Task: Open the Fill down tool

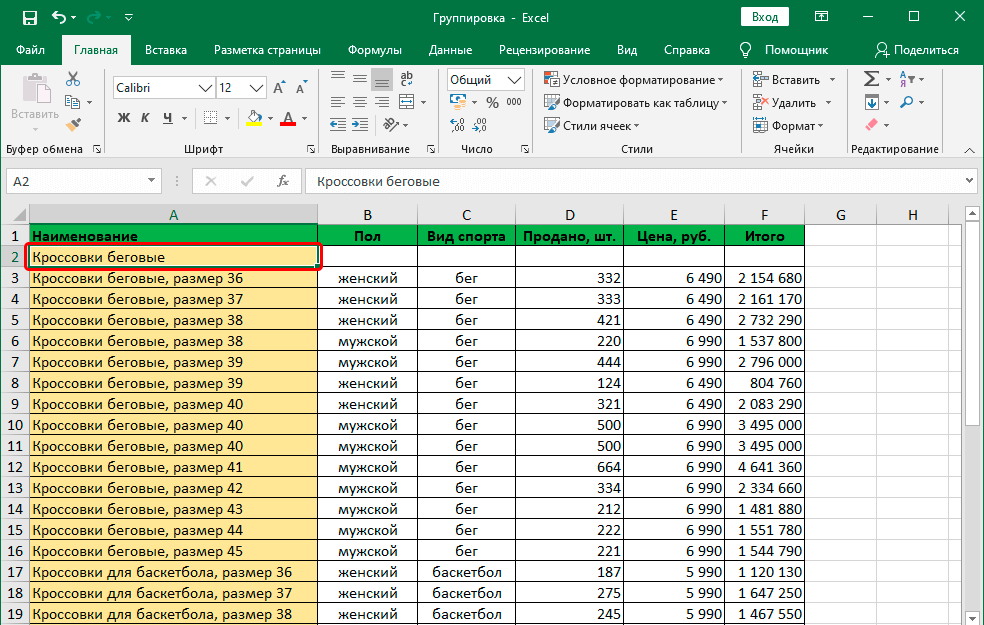Action: pyautogui.click(x=872, y=102)
